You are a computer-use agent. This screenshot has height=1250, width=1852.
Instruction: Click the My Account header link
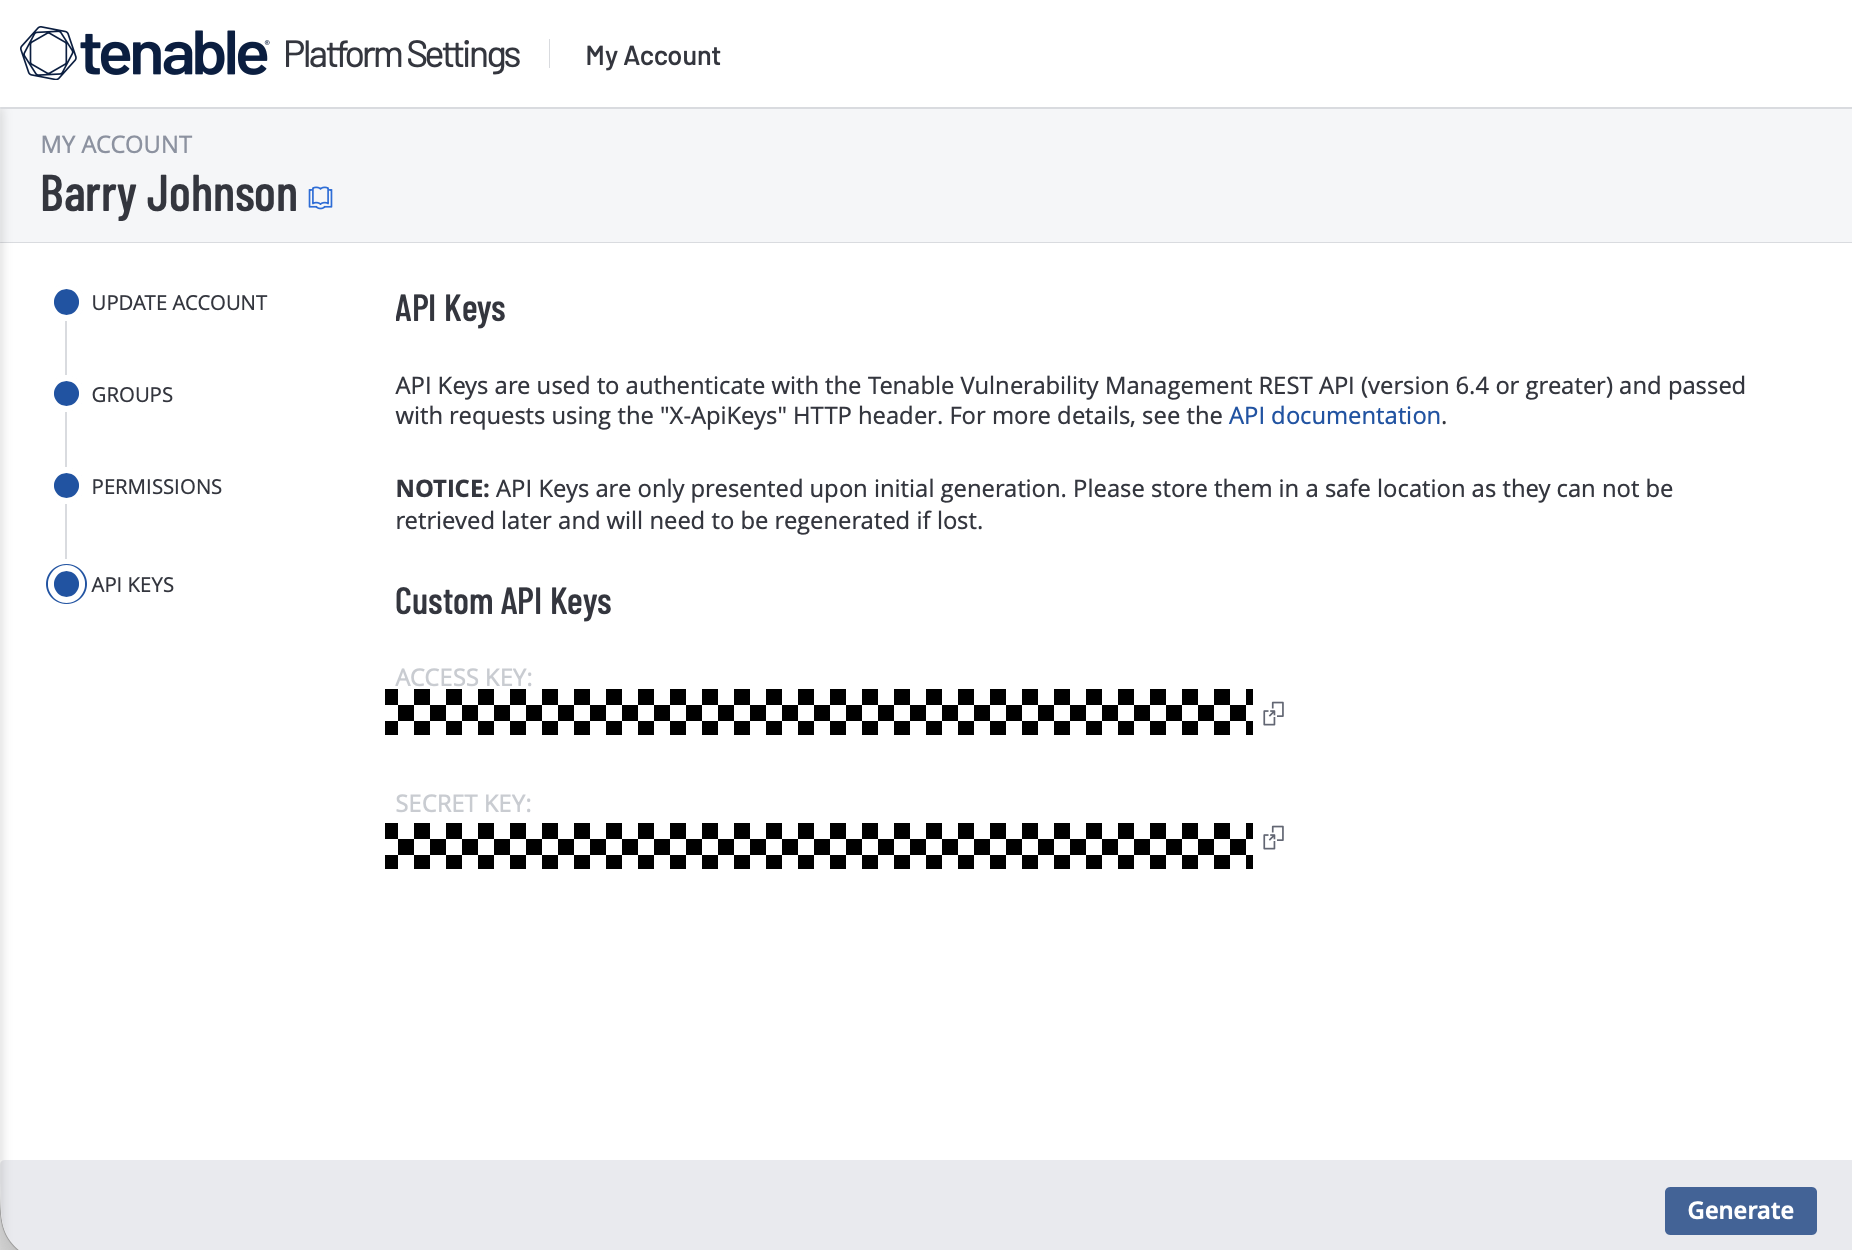(653, 56)
